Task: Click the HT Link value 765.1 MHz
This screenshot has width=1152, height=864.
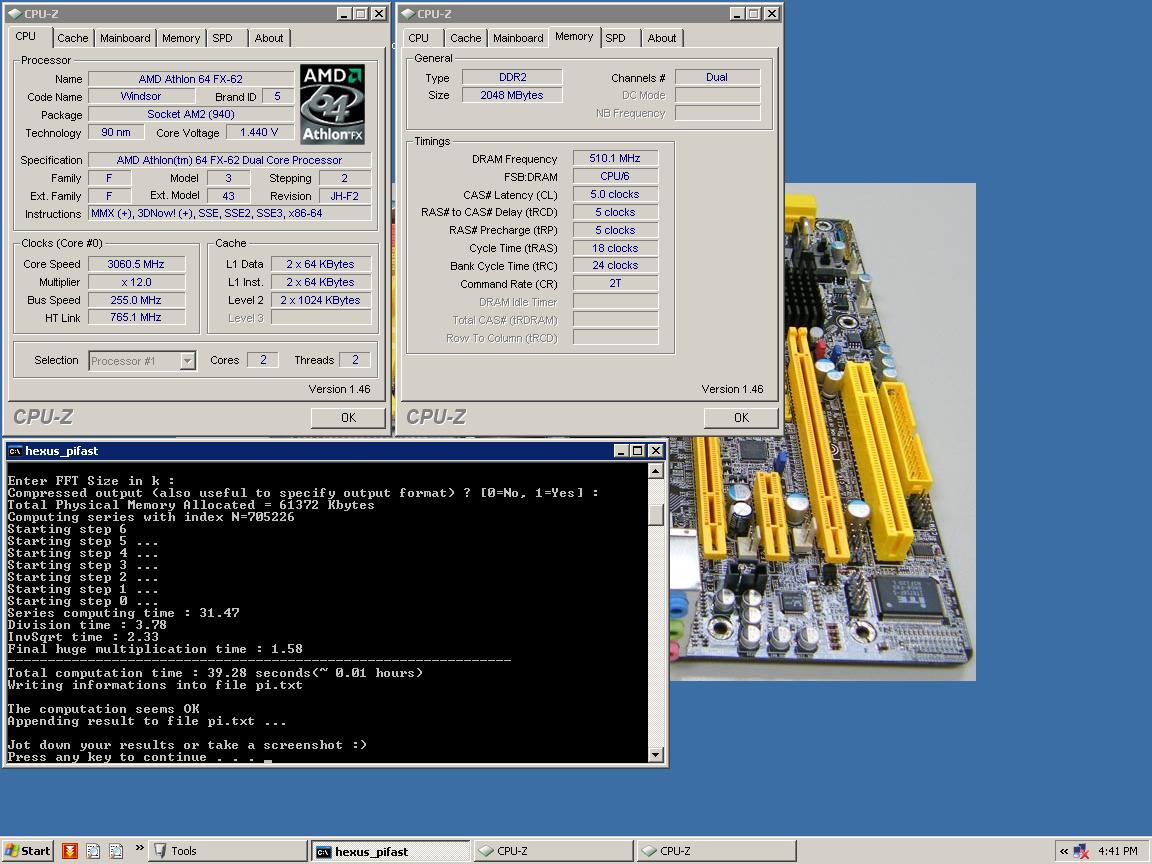Action: pos(136,317)
